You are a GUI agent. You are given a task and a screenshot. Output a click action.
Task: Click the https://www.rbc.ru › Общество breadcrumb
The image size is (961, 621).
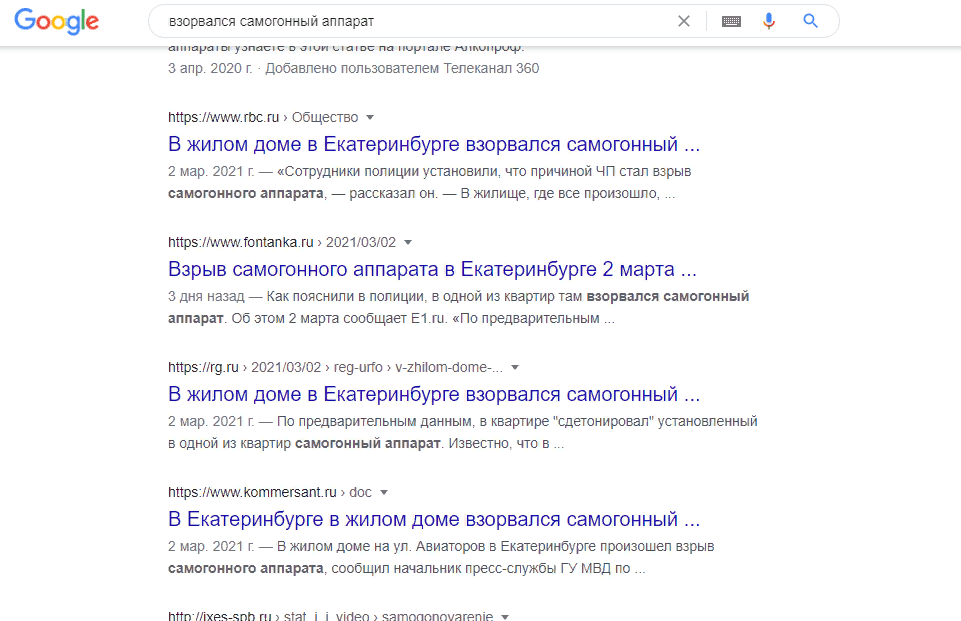point(263,117)
